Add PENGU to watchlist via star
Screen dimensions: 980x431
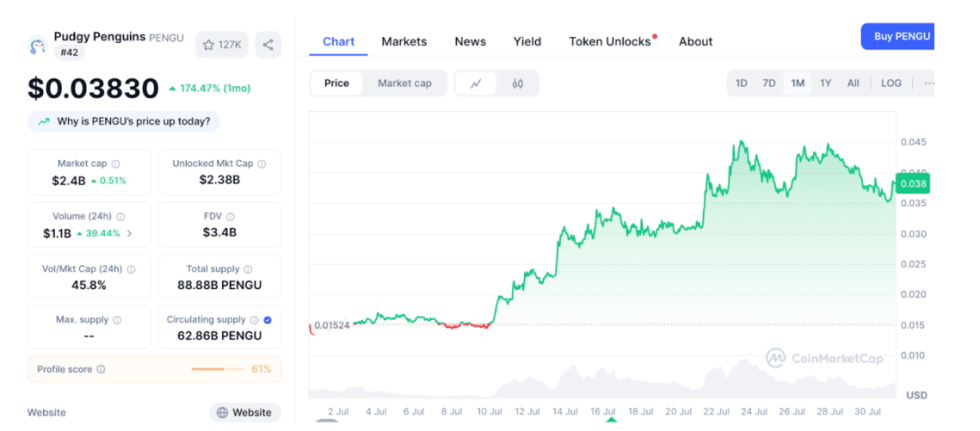coord(222,45)
